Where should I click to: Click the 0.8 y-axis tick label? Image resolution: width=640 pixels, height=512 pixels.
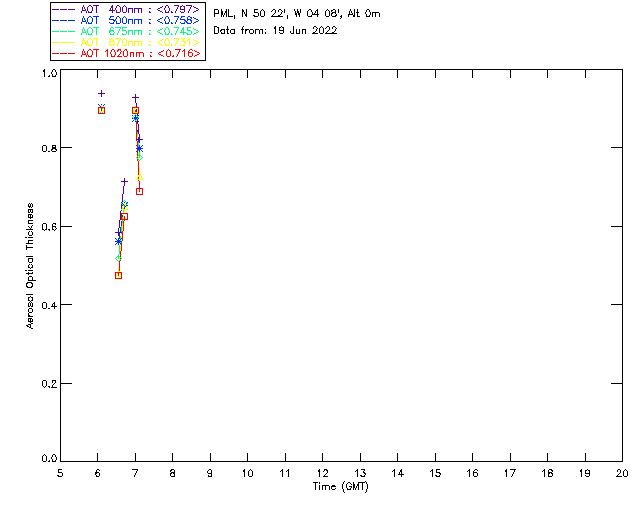(49, 148)
